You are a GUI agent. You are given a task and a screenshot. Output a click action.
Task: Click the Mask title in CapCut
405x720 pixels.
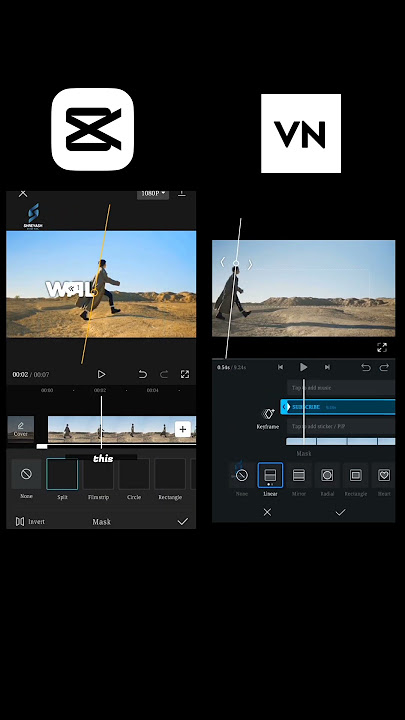(101, 522)
